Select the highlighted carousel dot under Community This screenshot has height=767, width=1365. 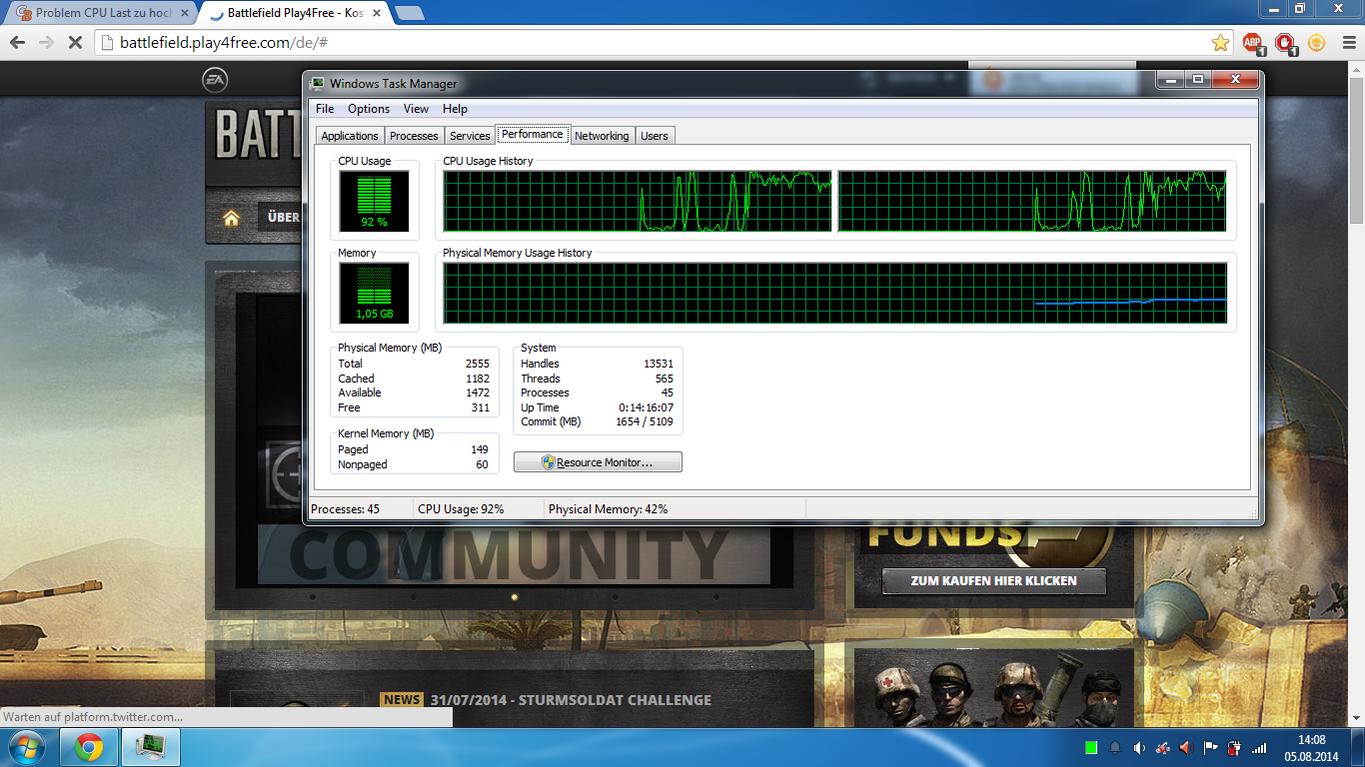[x=514, y=597]
